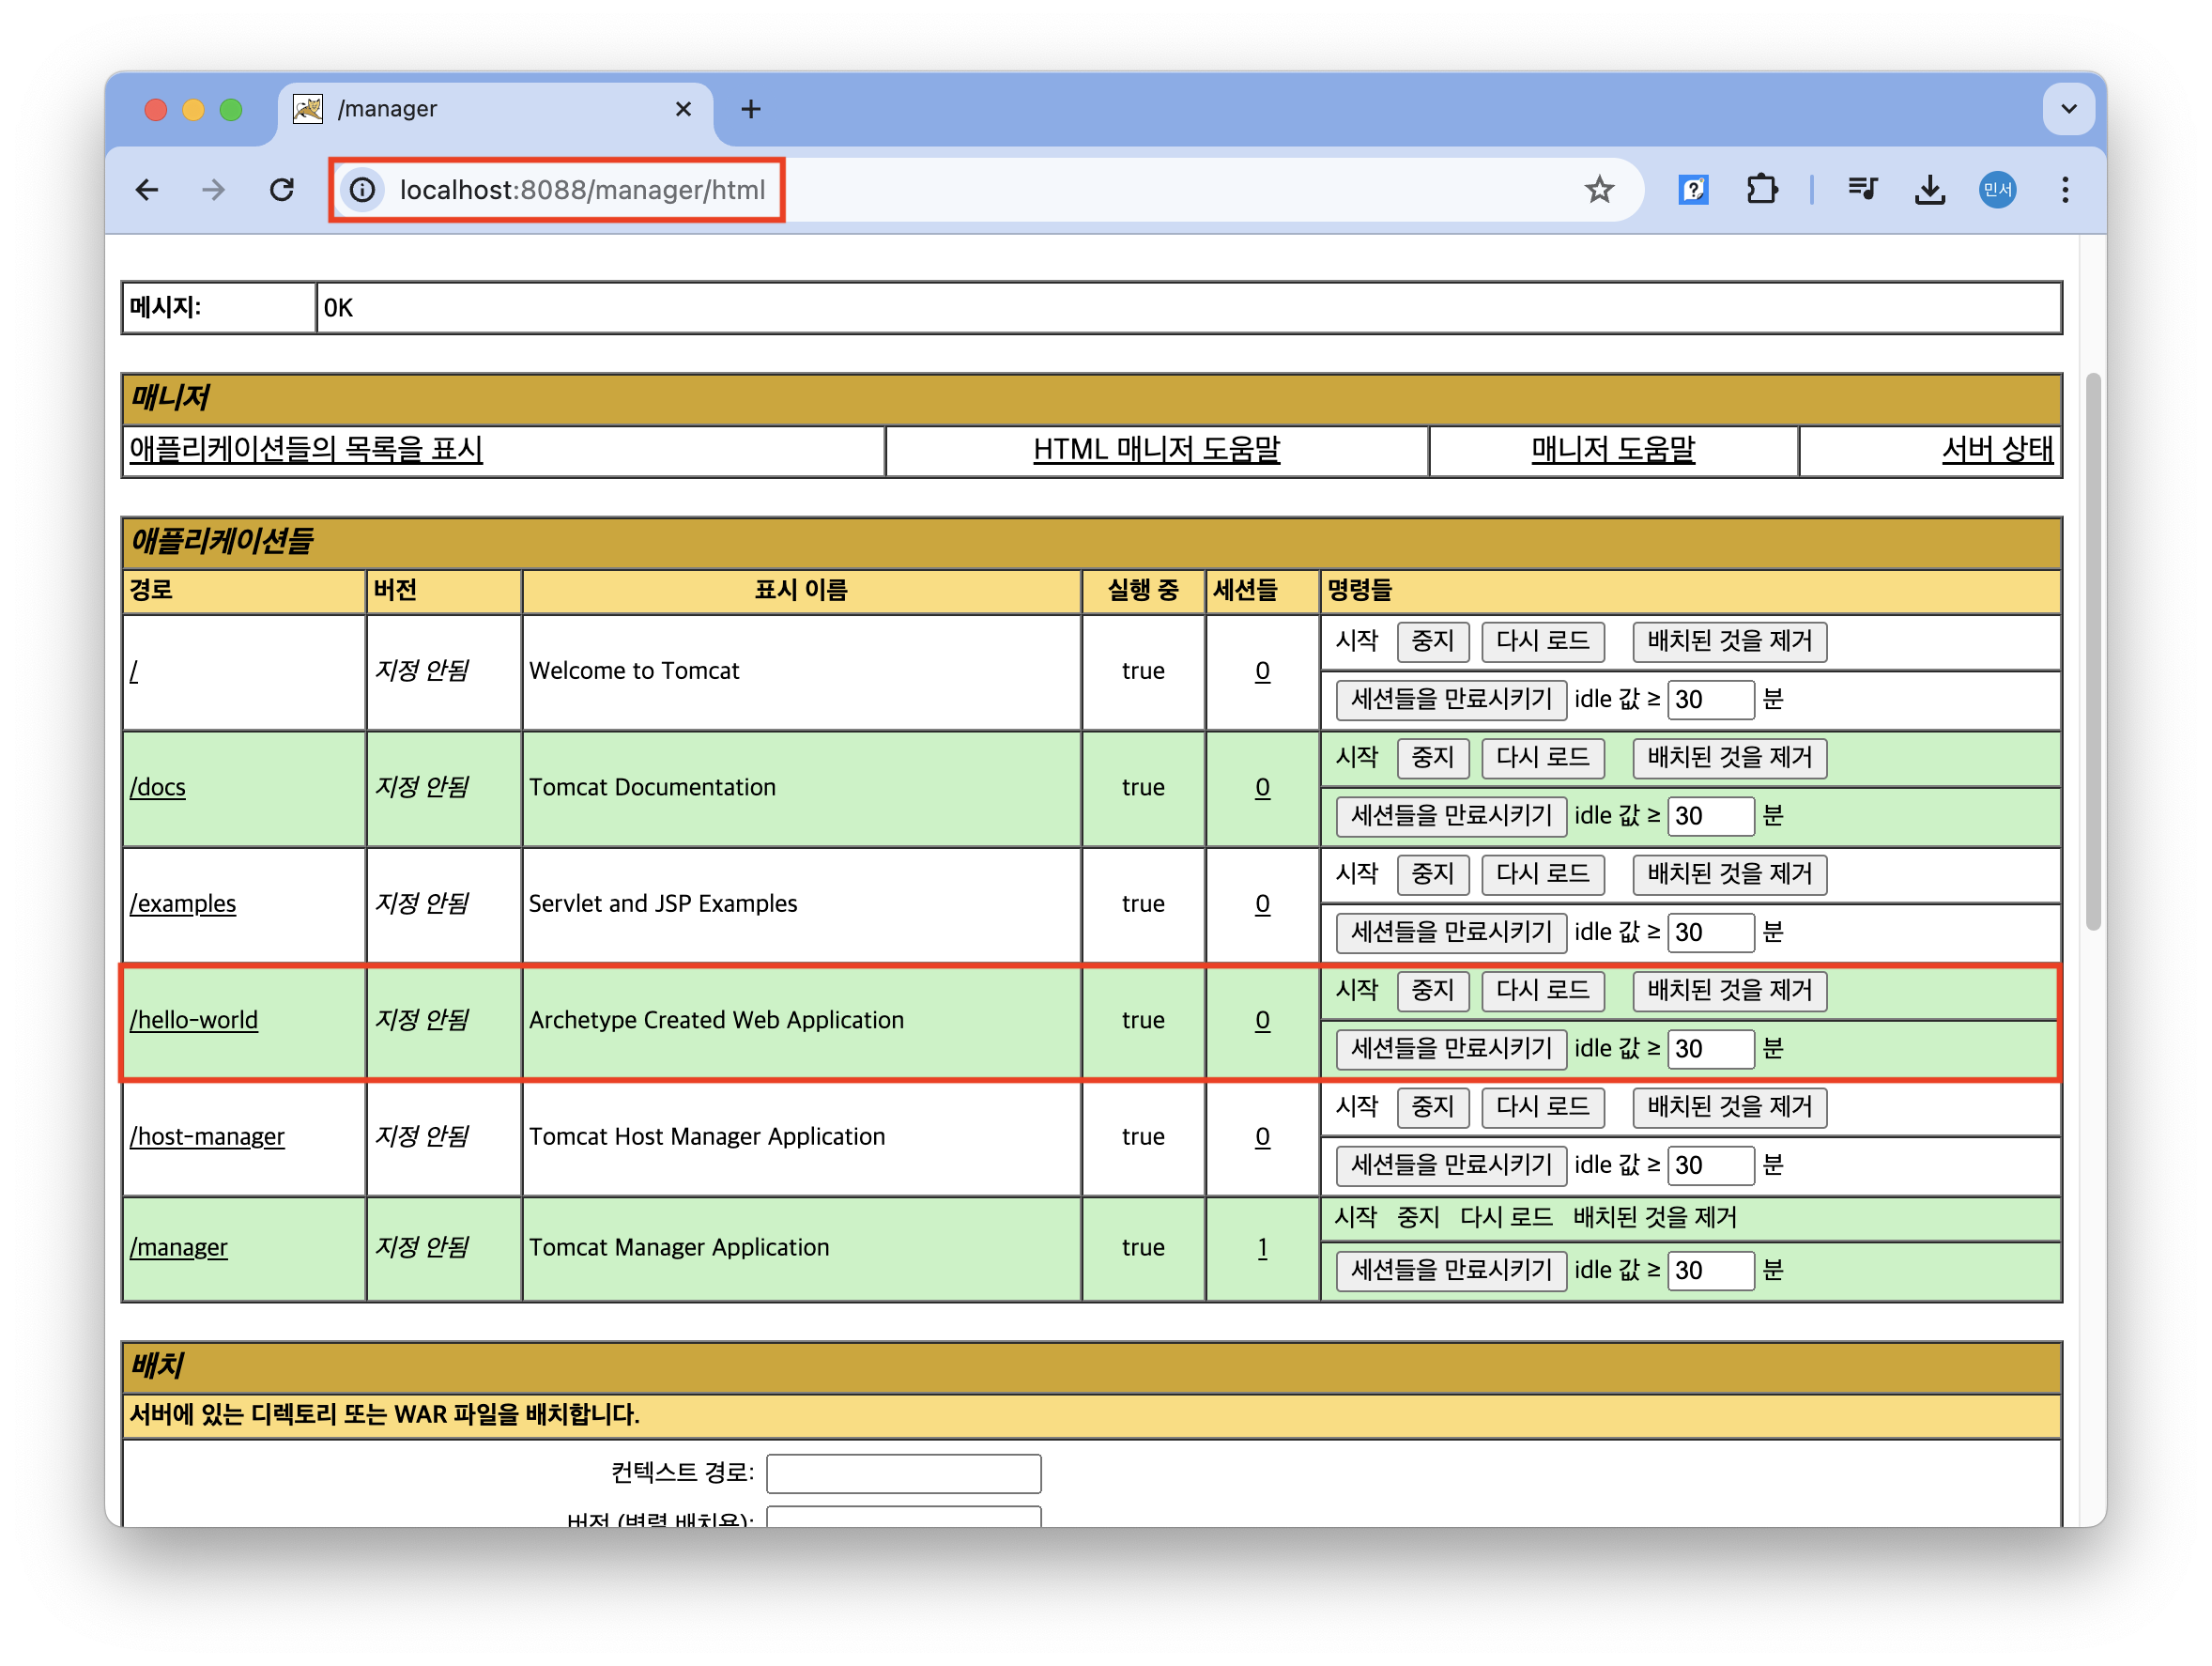The image size is (2212, 1666).
Task: Reload the manager page
Action: [282, 190]
